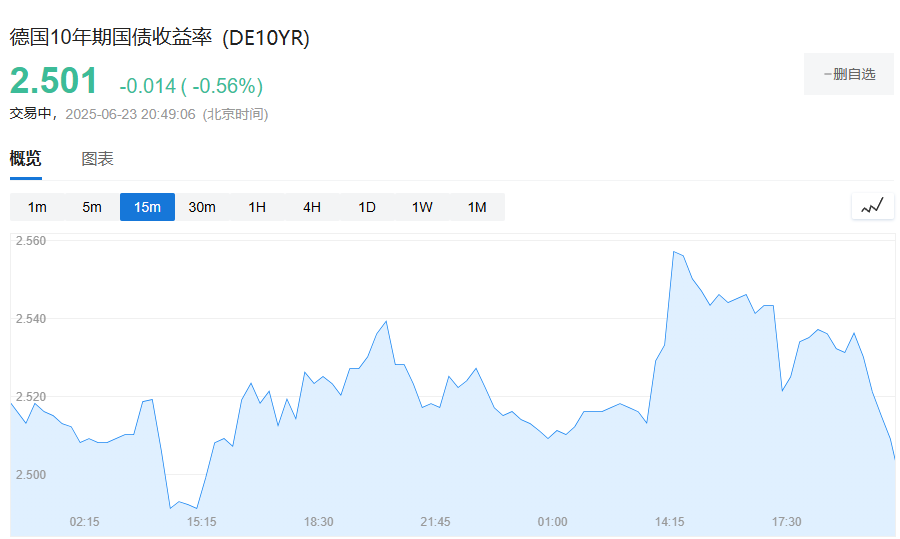Switch to the 图表 tab
Screen dimensions: 900x539
97,159
